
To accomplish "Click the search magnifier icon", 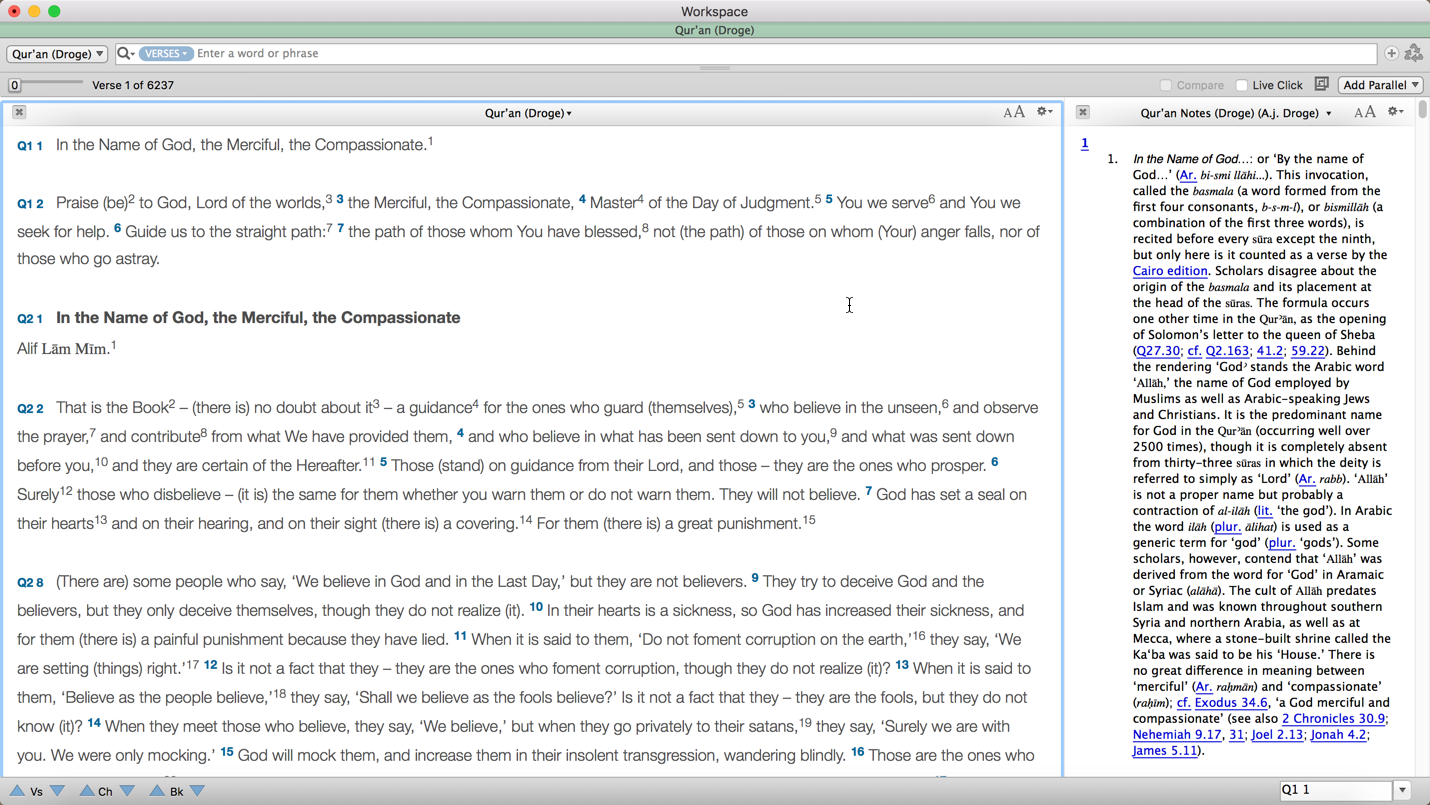I will click(125, 53).
